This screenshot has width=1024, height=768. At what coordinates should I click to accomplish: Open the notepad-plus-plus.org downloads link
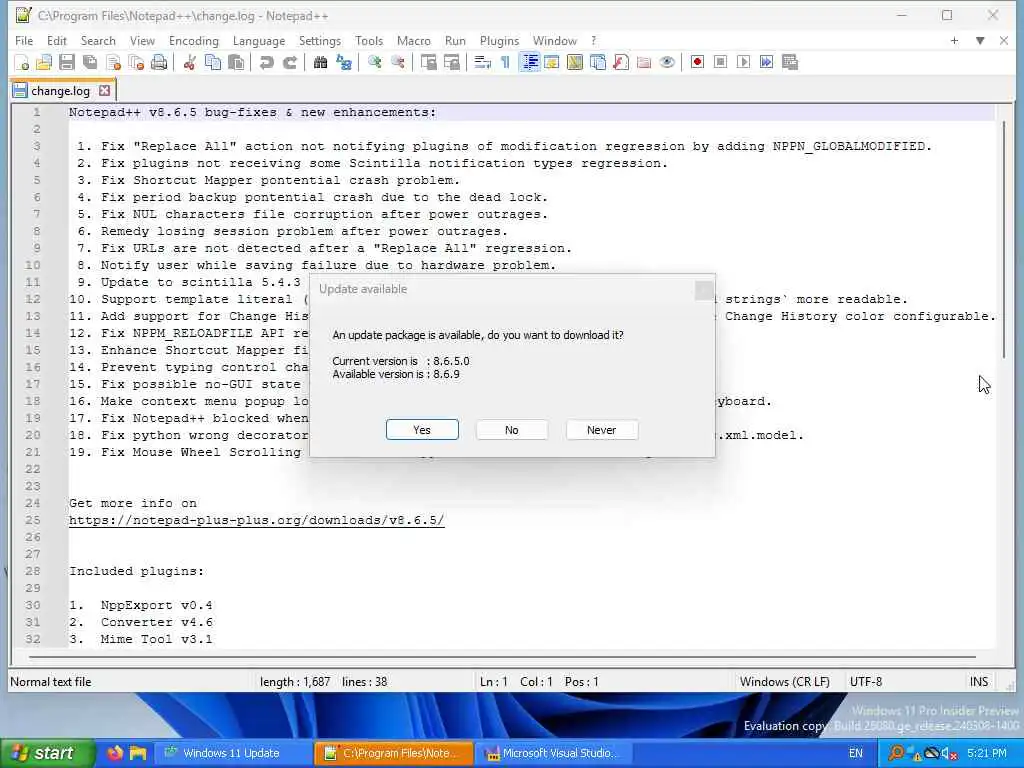(x=257, y=520)
